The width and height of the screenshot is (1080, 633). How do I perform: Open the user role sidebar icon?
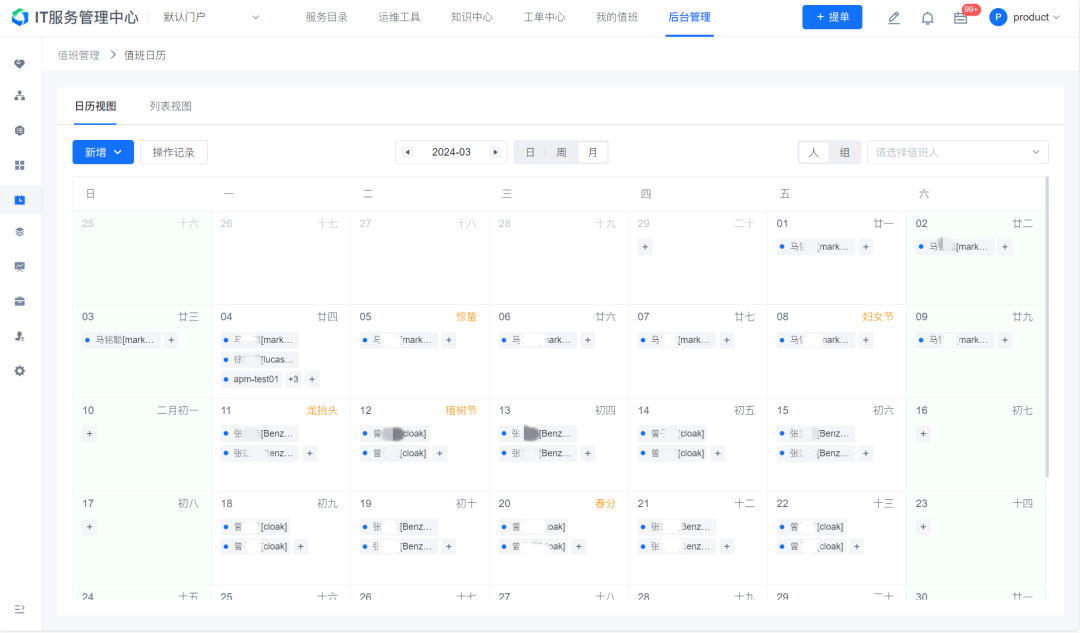[x=20, y=336]
